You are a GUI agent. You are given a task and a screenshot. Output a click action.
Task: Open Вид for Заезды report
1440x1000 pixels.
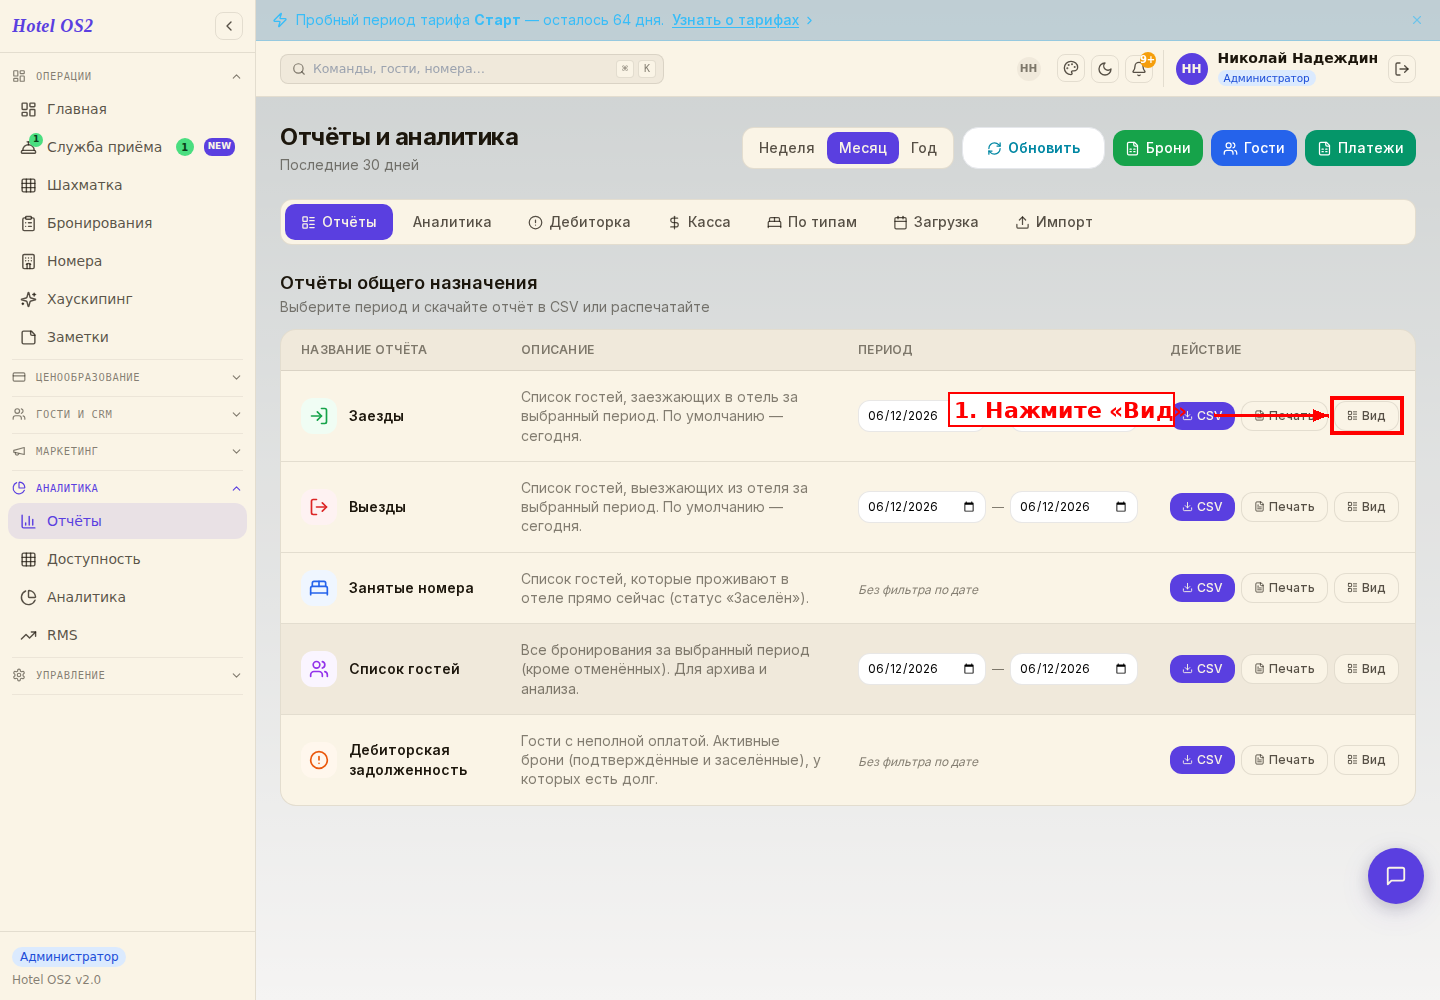1366,416
